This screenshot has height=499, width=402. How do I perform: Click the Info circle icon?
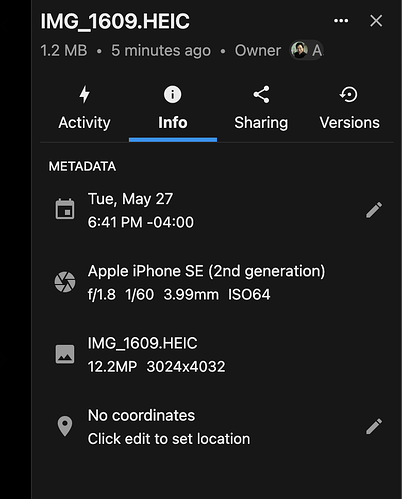pyautogui.click(x=172, y=94)
